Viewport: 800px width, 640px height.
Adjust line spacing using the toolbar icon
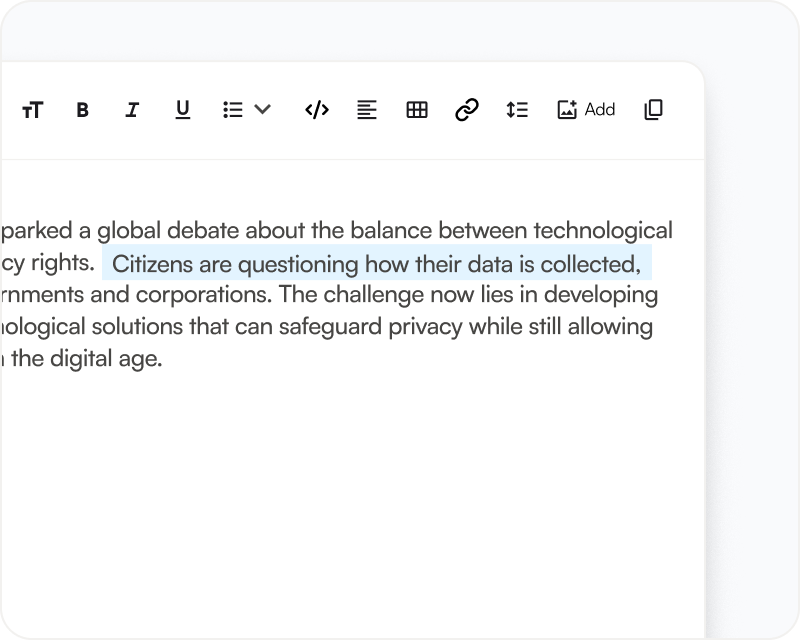pos(516,110)
